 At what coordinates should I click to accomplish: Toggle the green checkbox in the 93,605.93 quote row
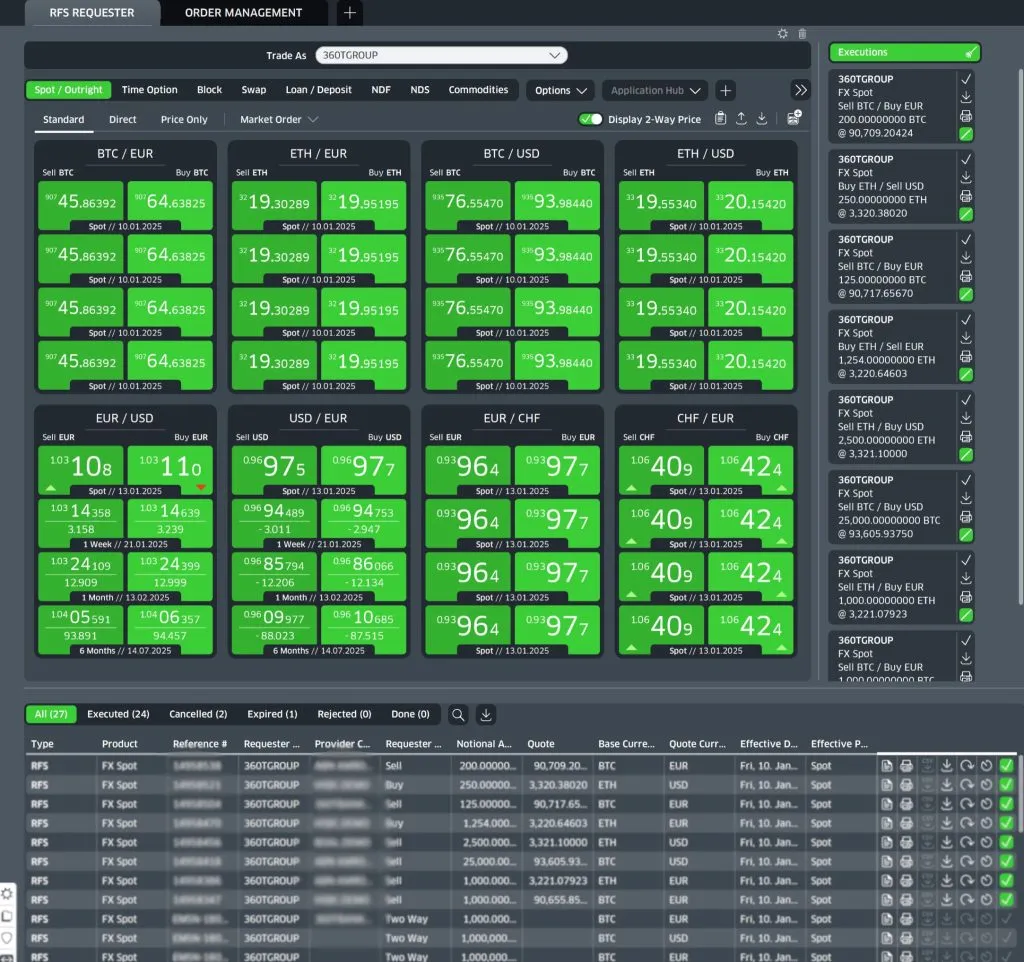[1006, 861]
